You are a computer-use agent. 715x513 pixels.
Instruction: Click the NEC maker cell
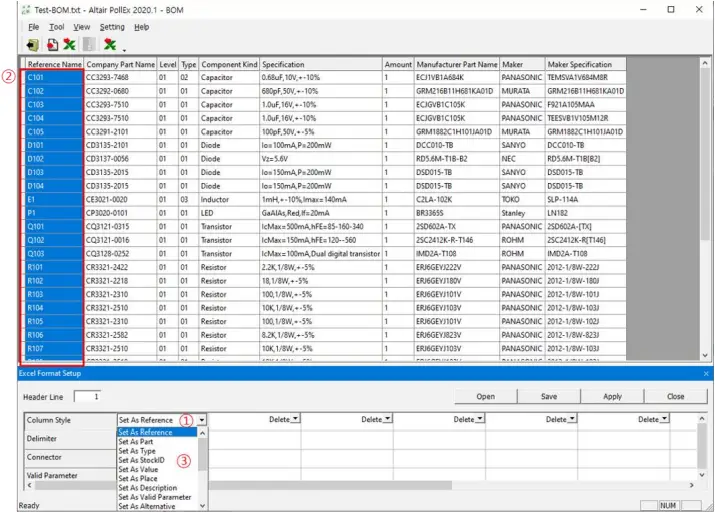pyautogui.click(x=522, y=159)
